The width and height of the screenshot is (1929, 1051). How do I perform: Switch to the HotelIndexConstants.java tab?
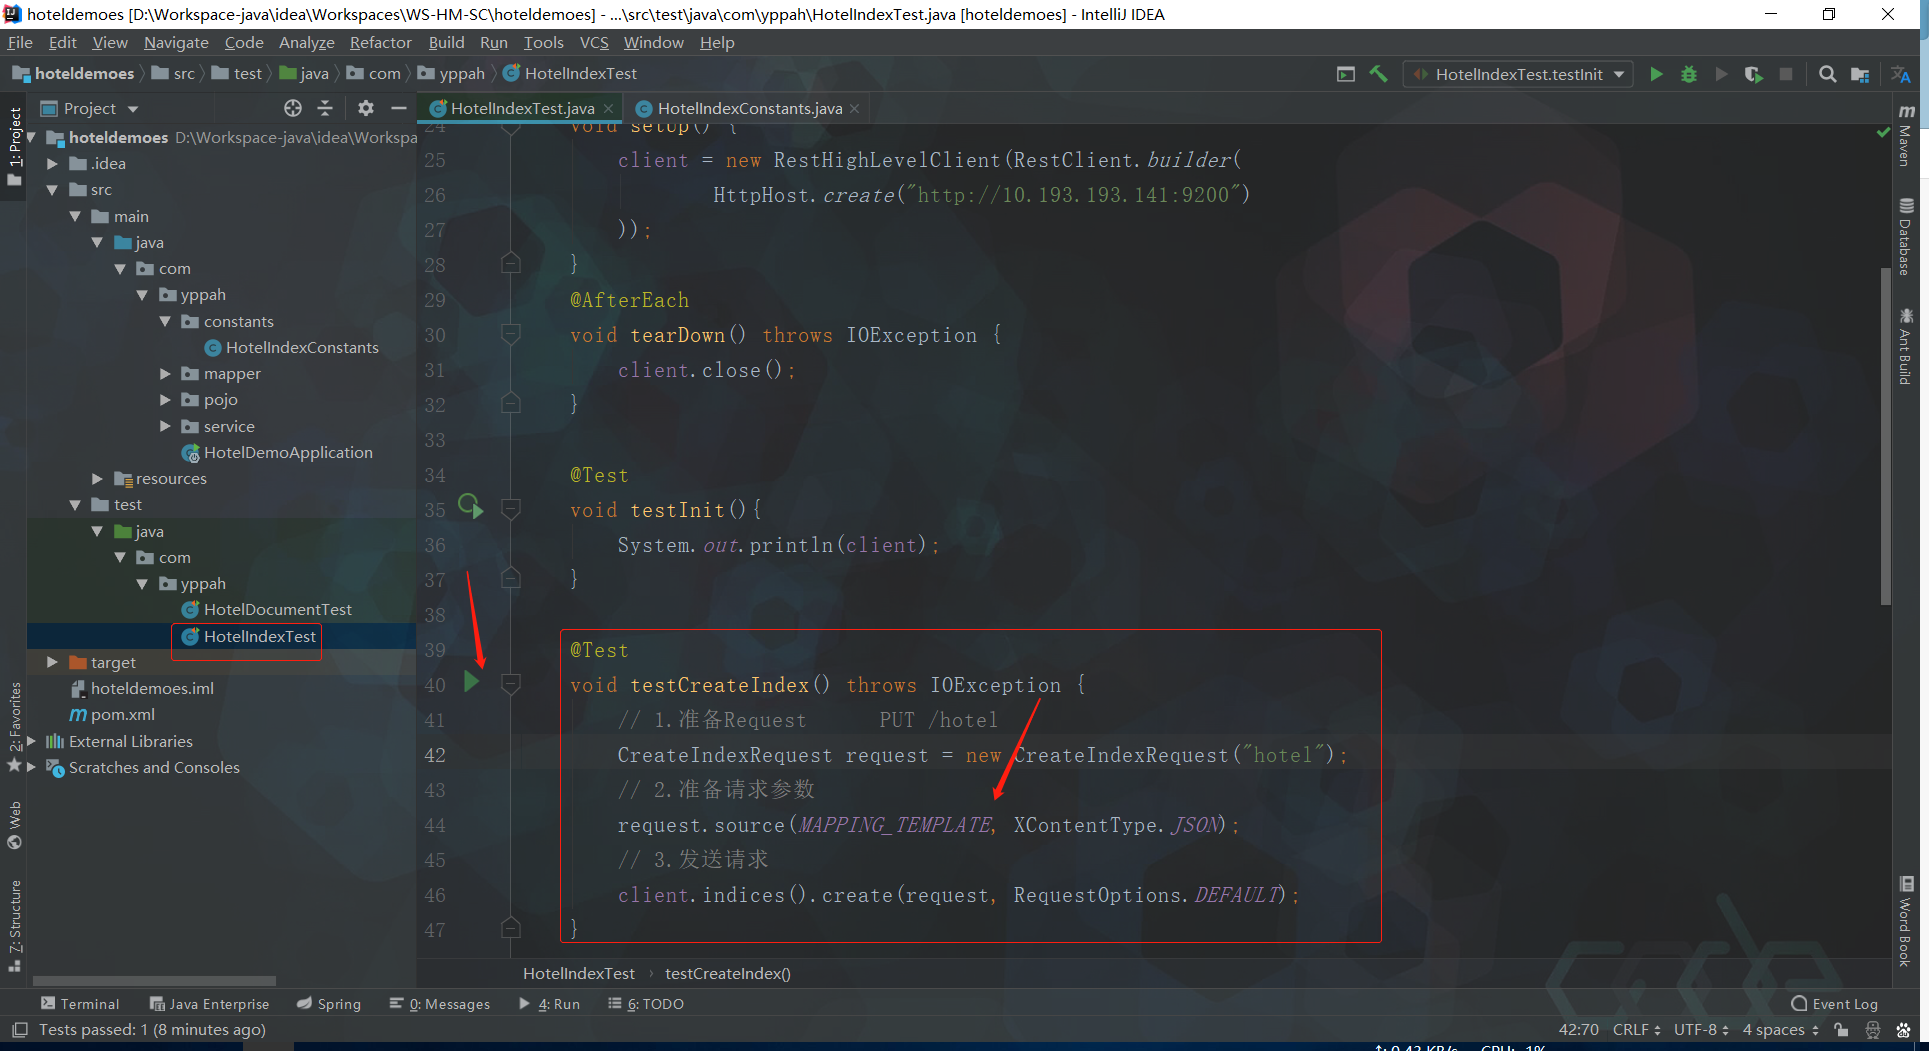click(x=750, y=108)
